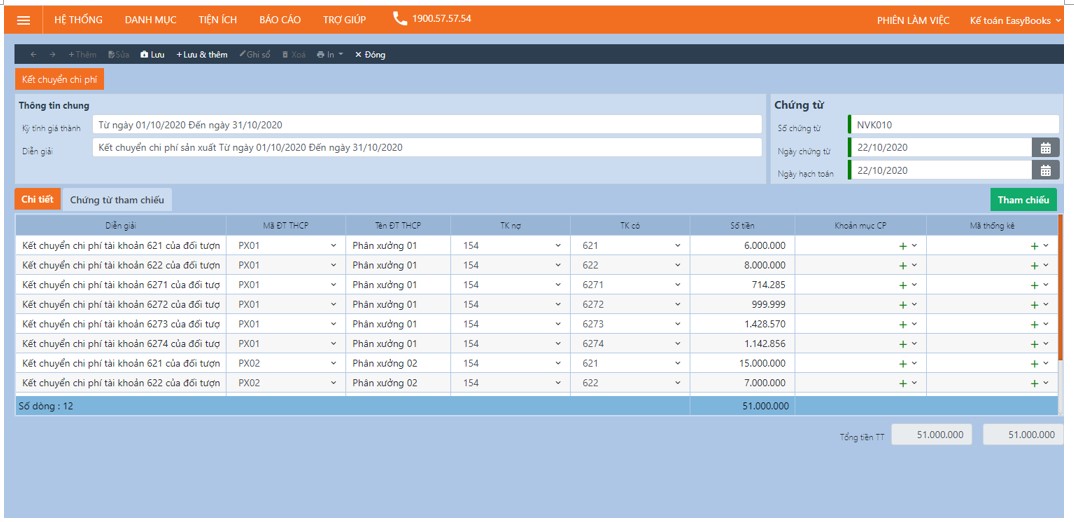Expand Mã ĐT THCP dropdown in 15.000.000 row
Image resolution: width=1074 pixels, height=522 pixels.
[333, 364]
